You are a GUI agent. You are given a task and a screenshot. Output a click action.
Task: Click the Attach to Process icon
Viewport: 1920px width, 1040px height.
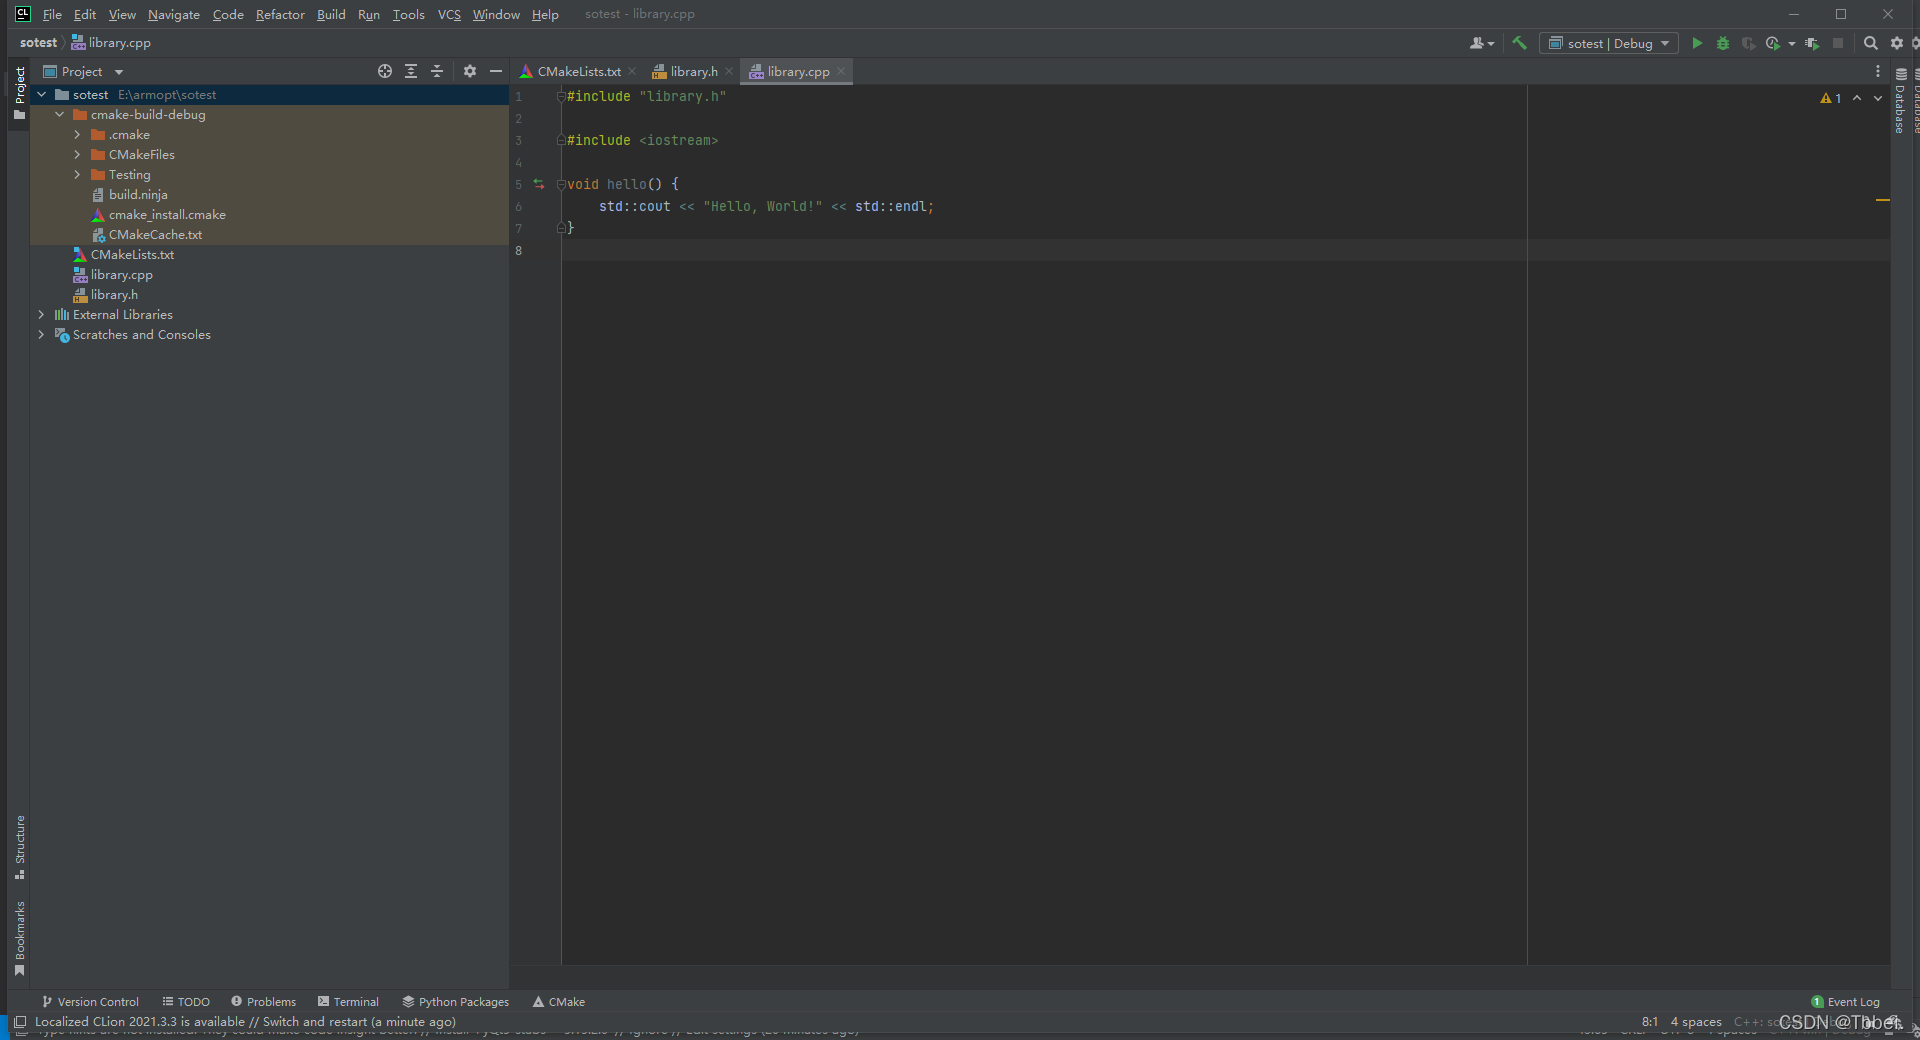1812,43
